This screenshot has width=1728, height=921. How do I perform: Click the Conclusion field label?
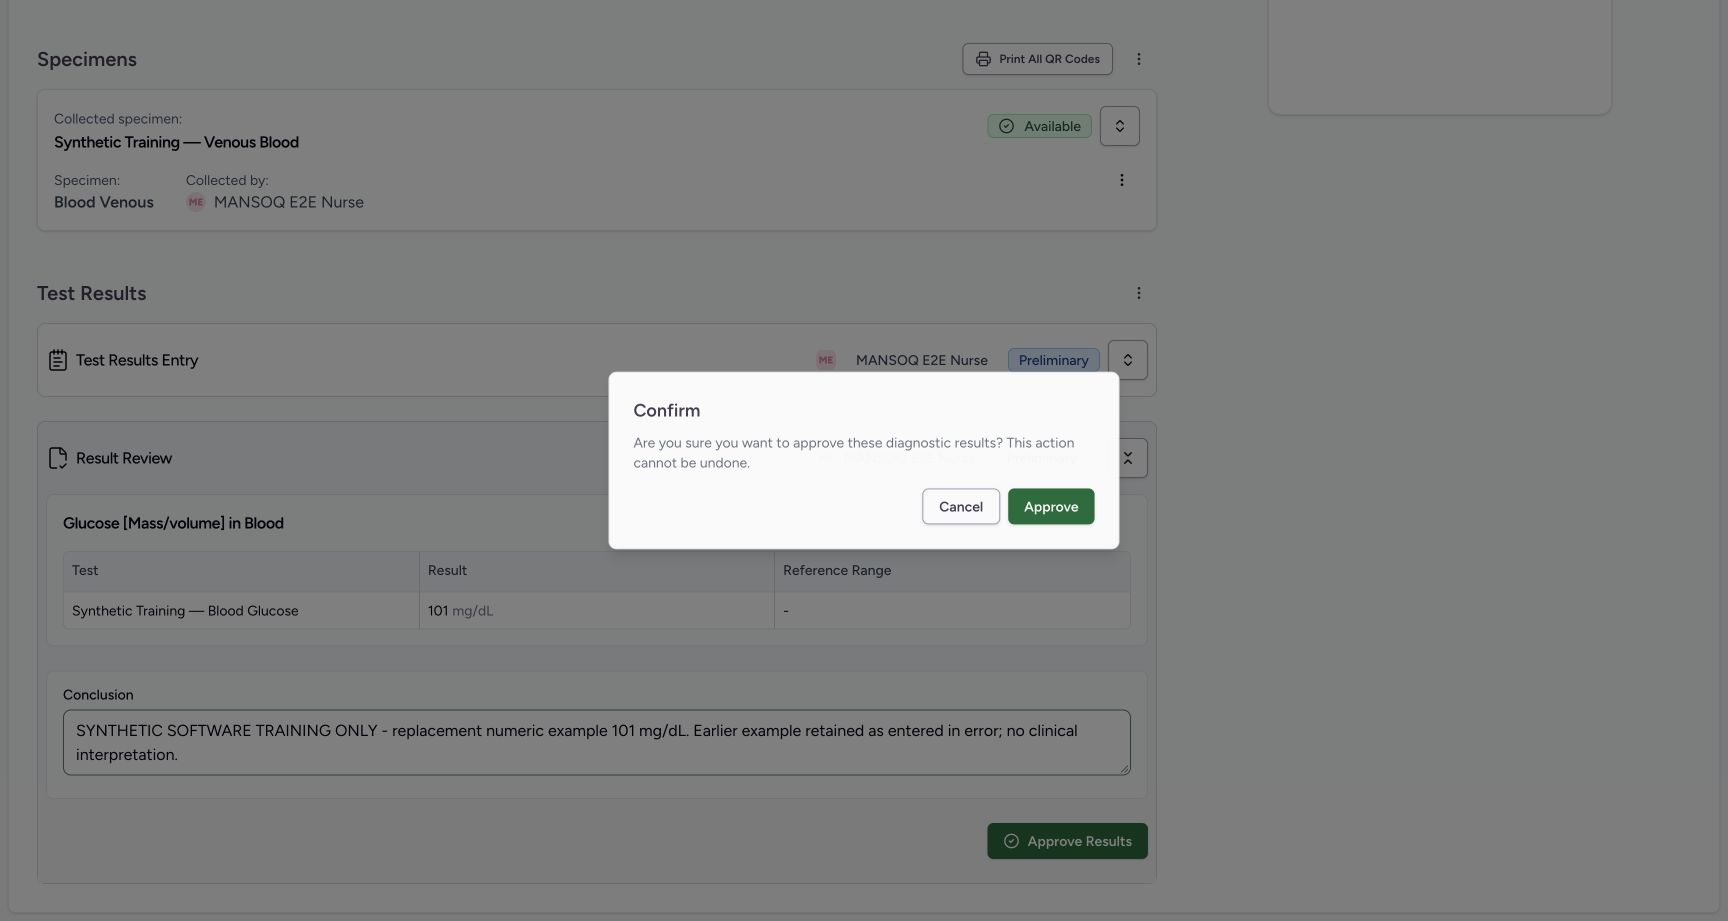(98, 695)
